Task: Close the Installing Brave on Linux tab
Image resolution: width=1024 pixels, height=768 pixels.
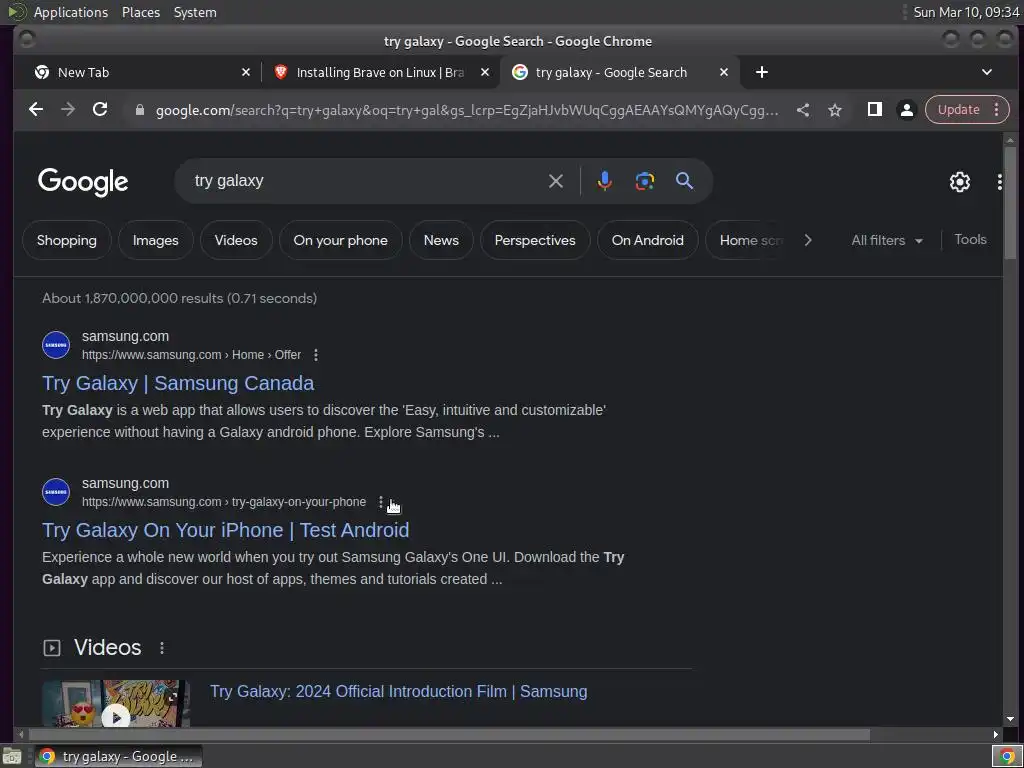Action: 485,72
